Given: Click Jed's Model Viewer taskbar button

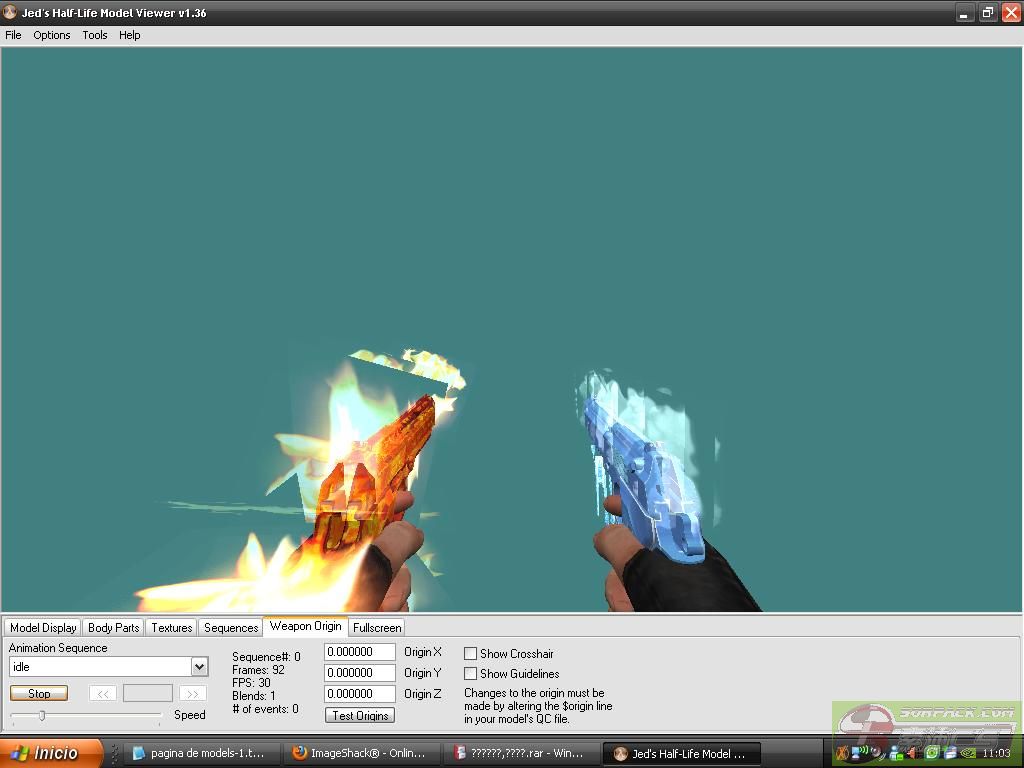Looking at the screenshot, I should 680,753.
